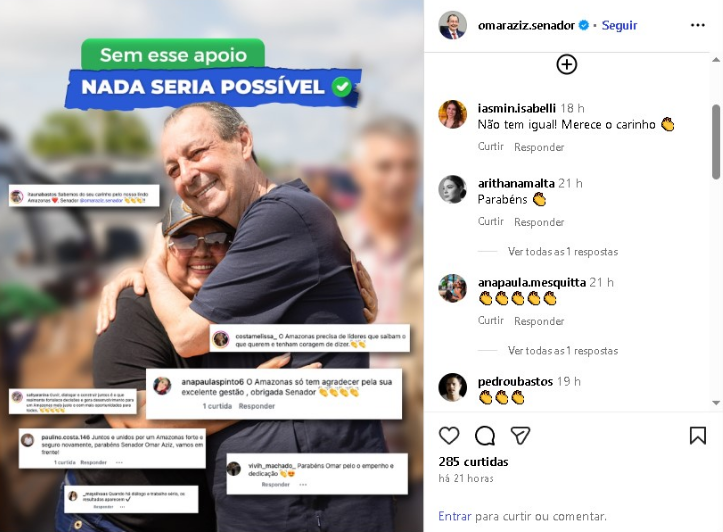Image resolution: width=723 pixels, height=532 pixels.
Task: Open omaraziz.senador profile picture
Action: (x=452, y=25)
